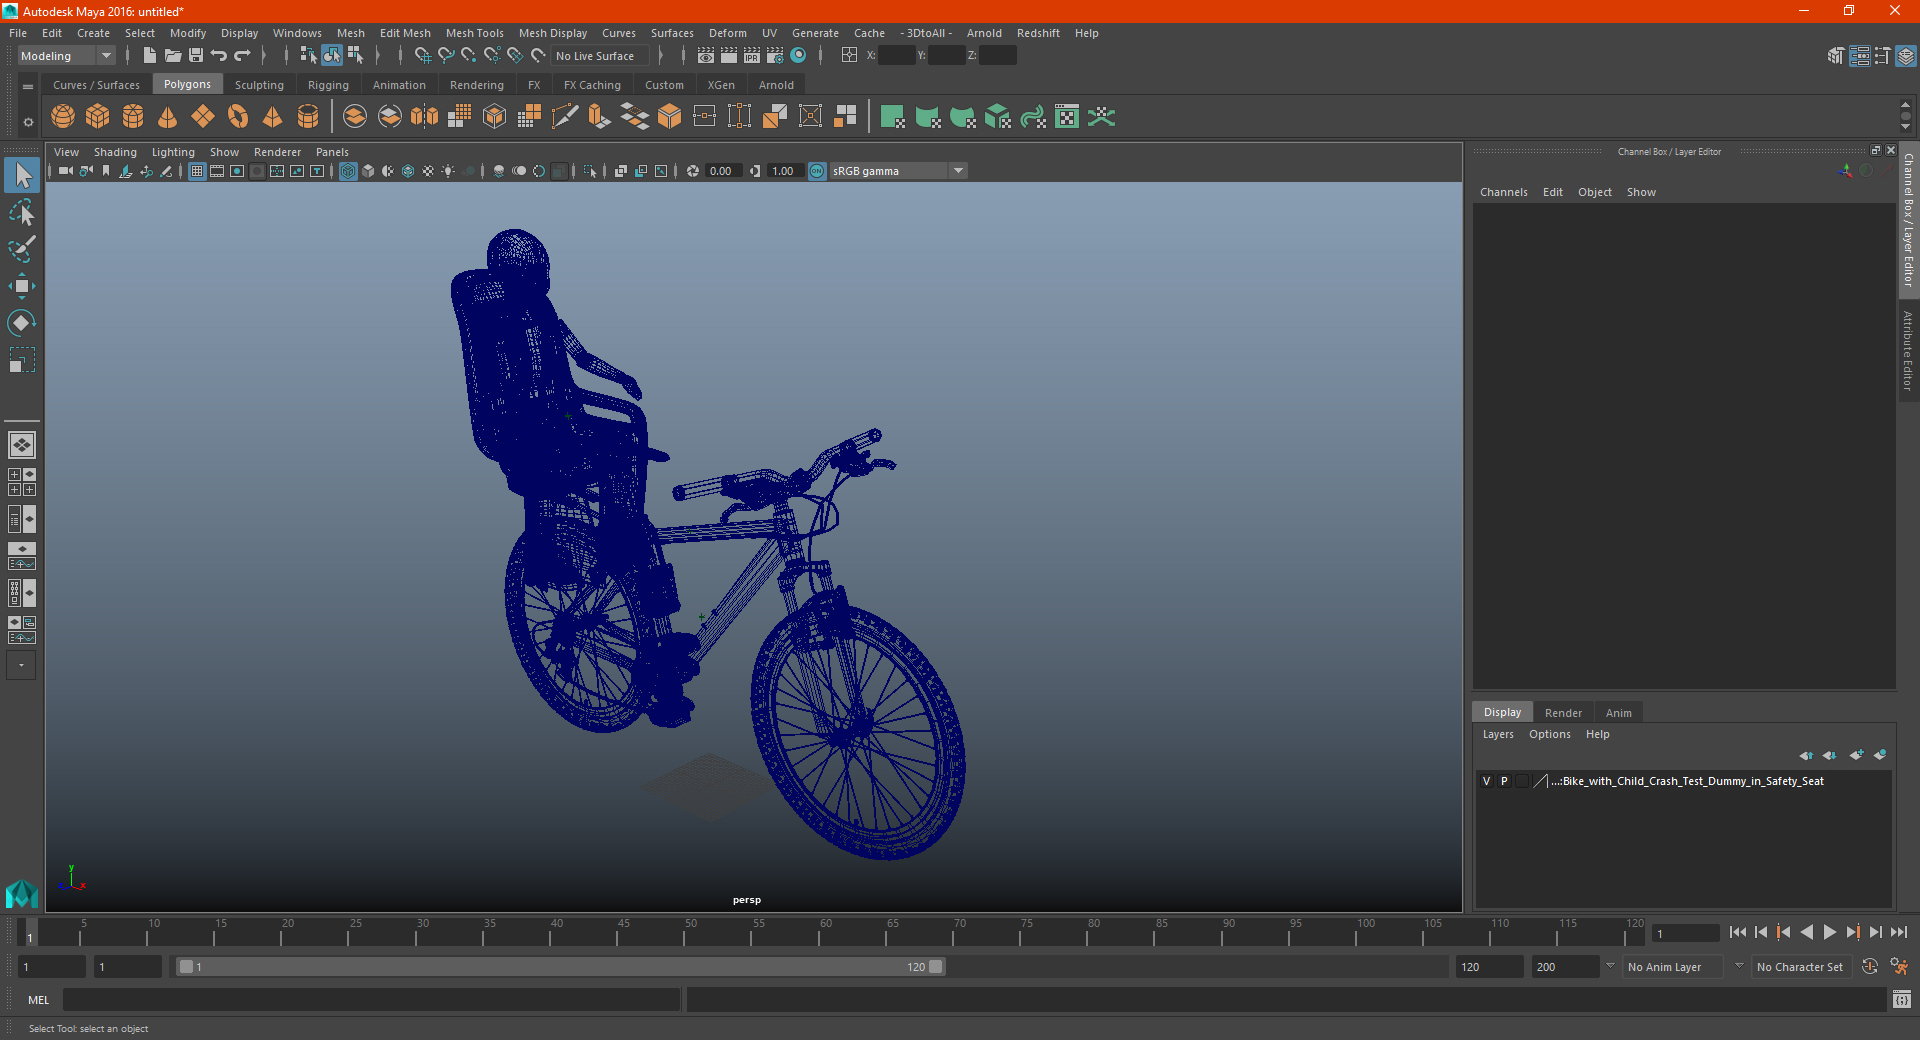Image resolution: width=1920 pixels, height=1040 pixels.
Task: Choose the Select tool arrow
Action: click(21, 175)
